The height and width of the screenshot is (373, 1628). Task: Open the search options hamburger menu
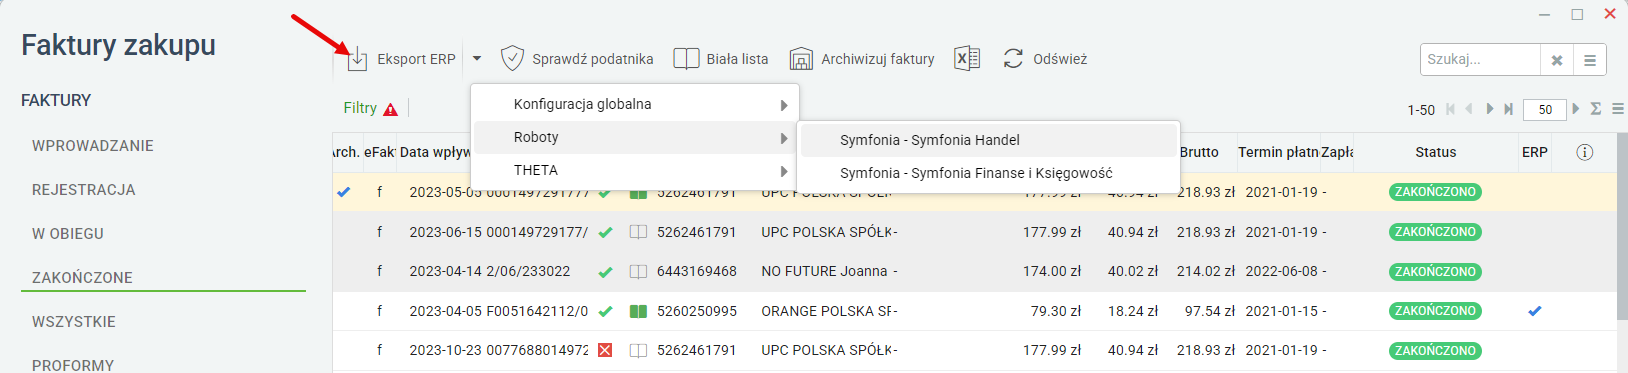1590,60
